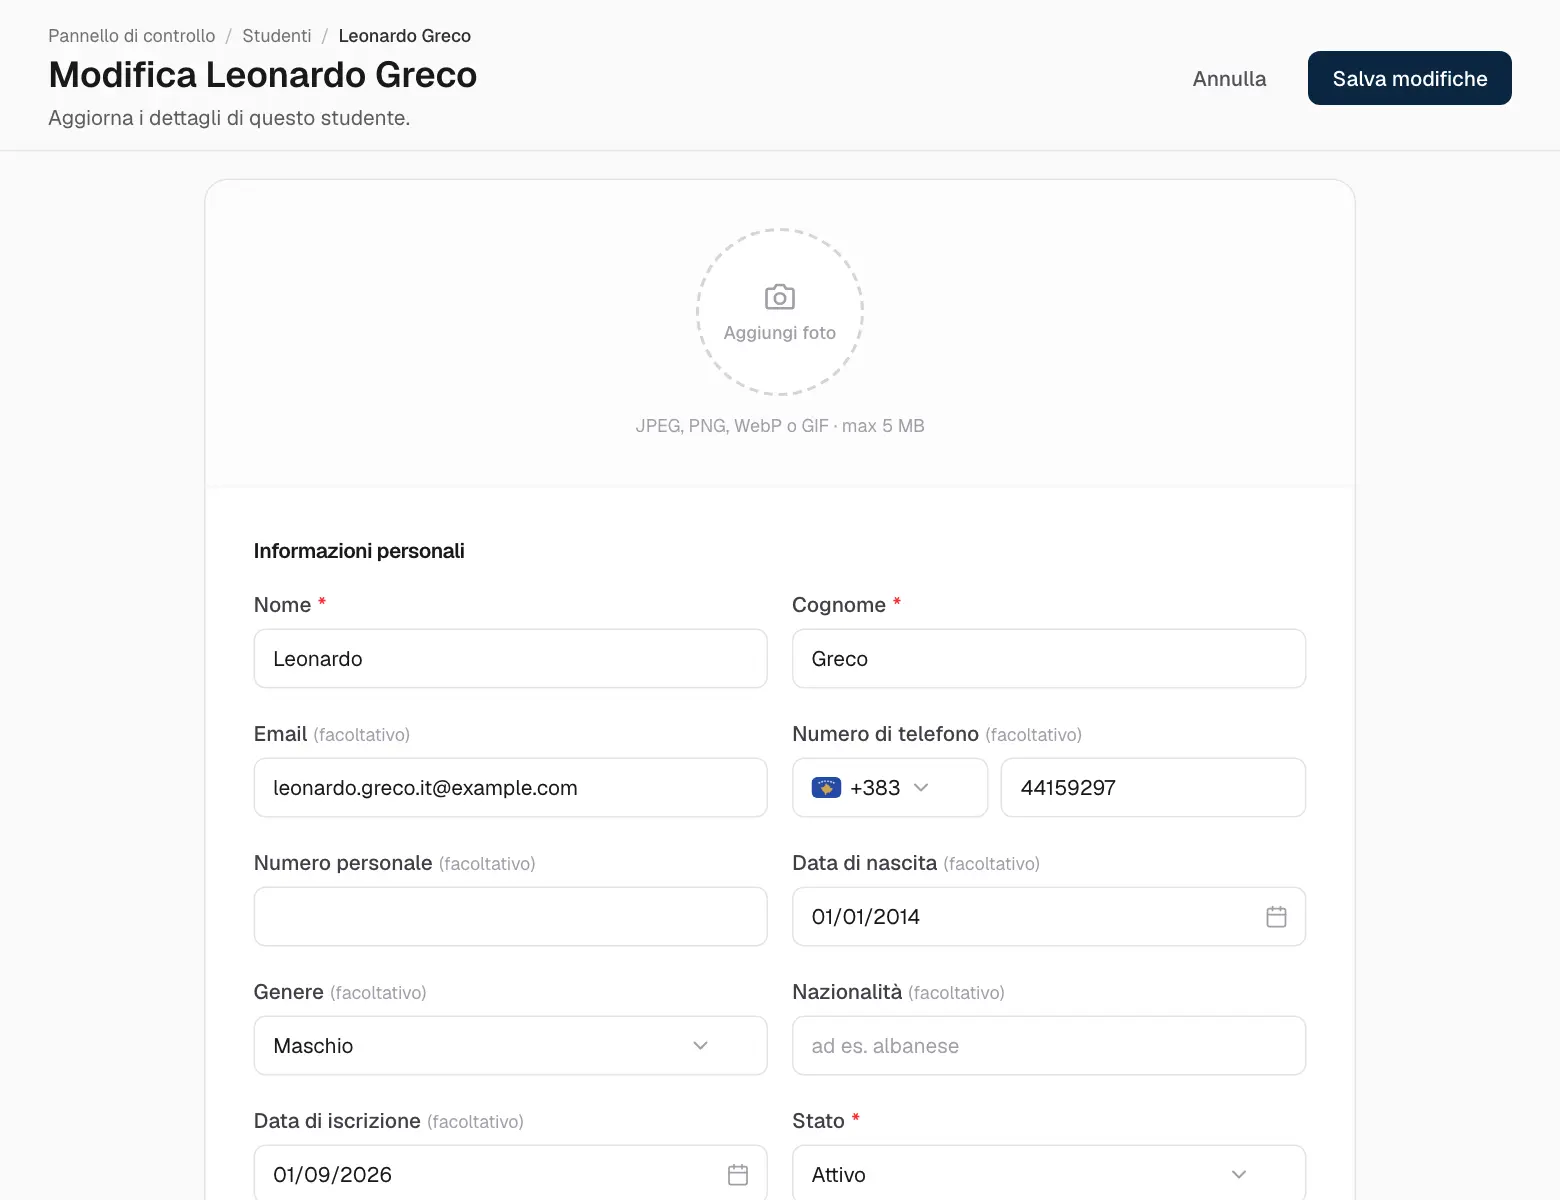Viewport: 1560px width, 1200px height.
Task: Expand the +383 country code dropdown
Action: pyautogui.click(x=890, y=788)
